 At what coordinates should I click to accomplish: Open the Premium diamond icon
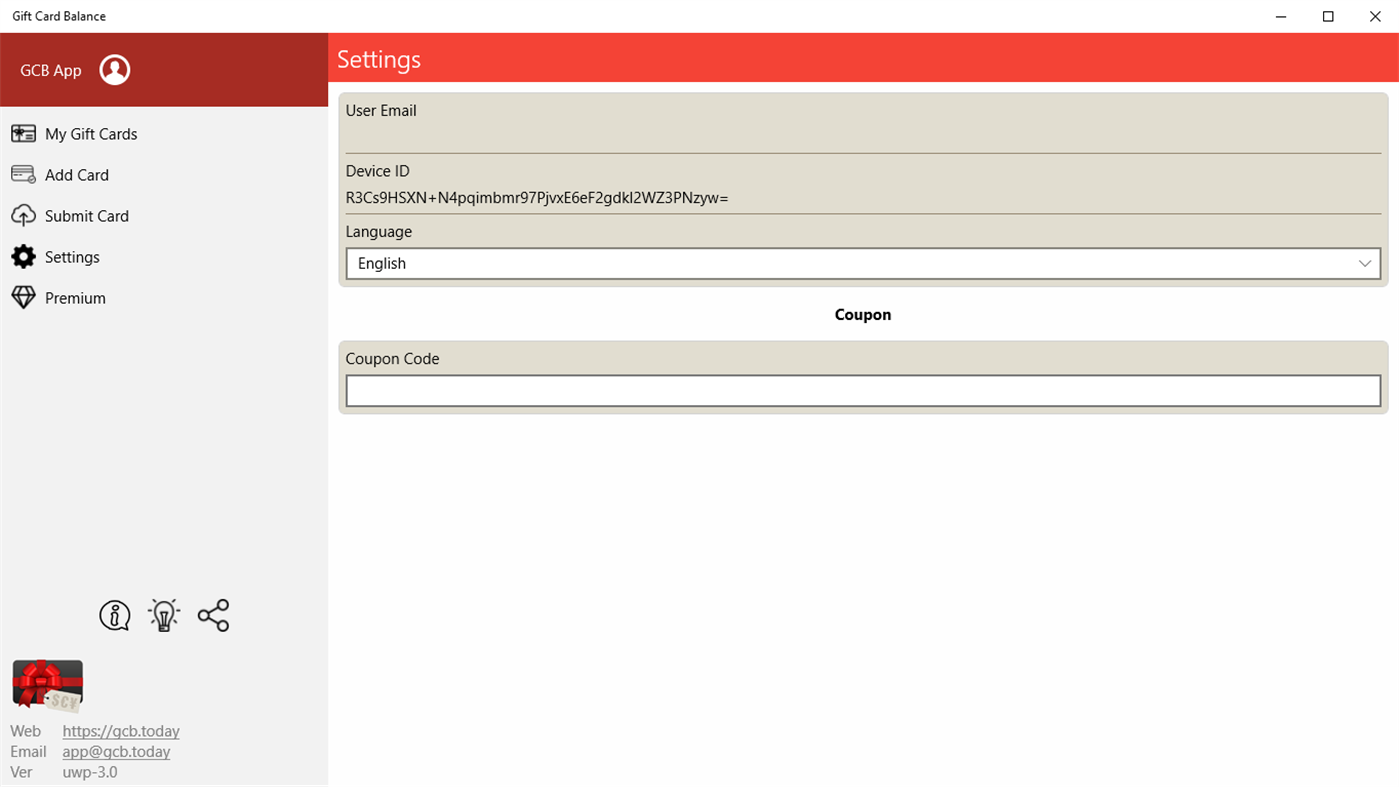point(22,297)
